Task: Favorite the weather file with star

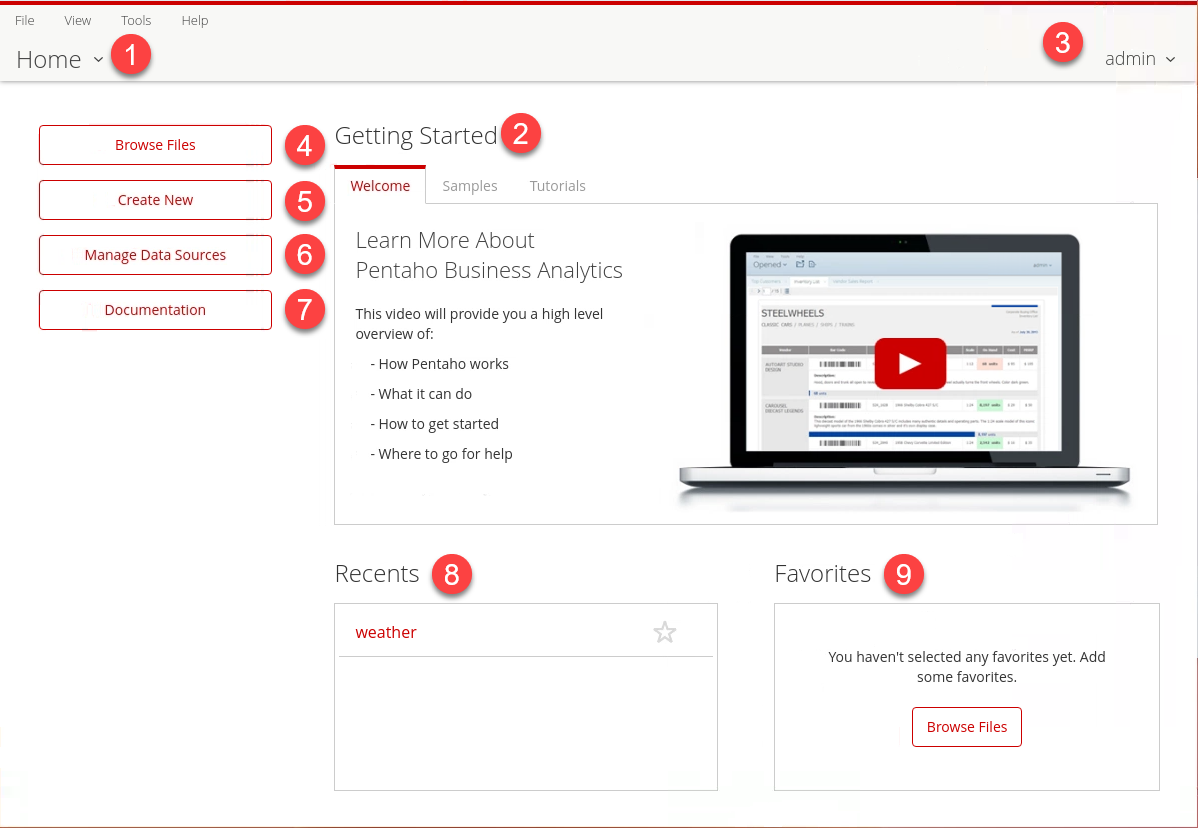Action: tap(665, 632)
